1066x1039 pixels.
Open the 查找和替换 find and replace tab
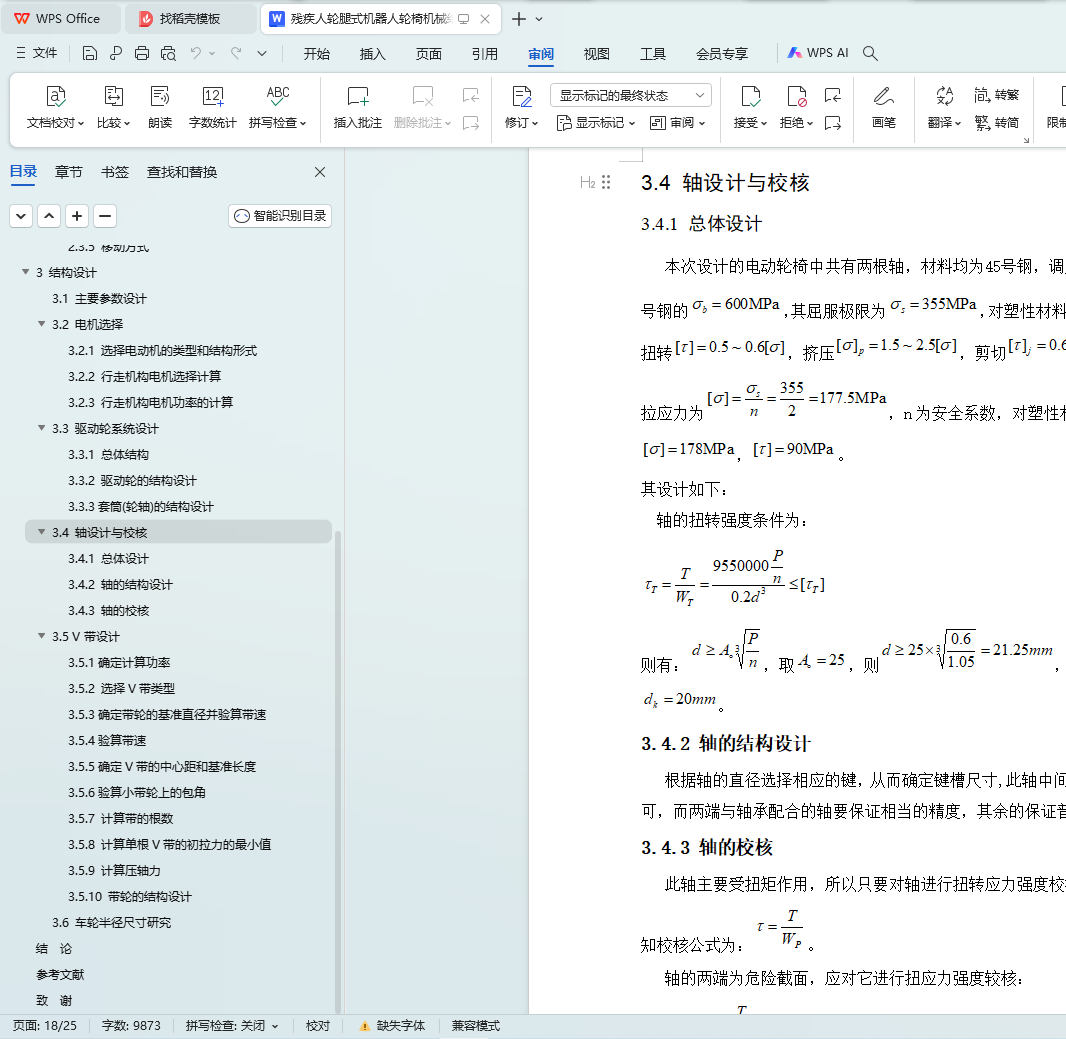(182, 172)
